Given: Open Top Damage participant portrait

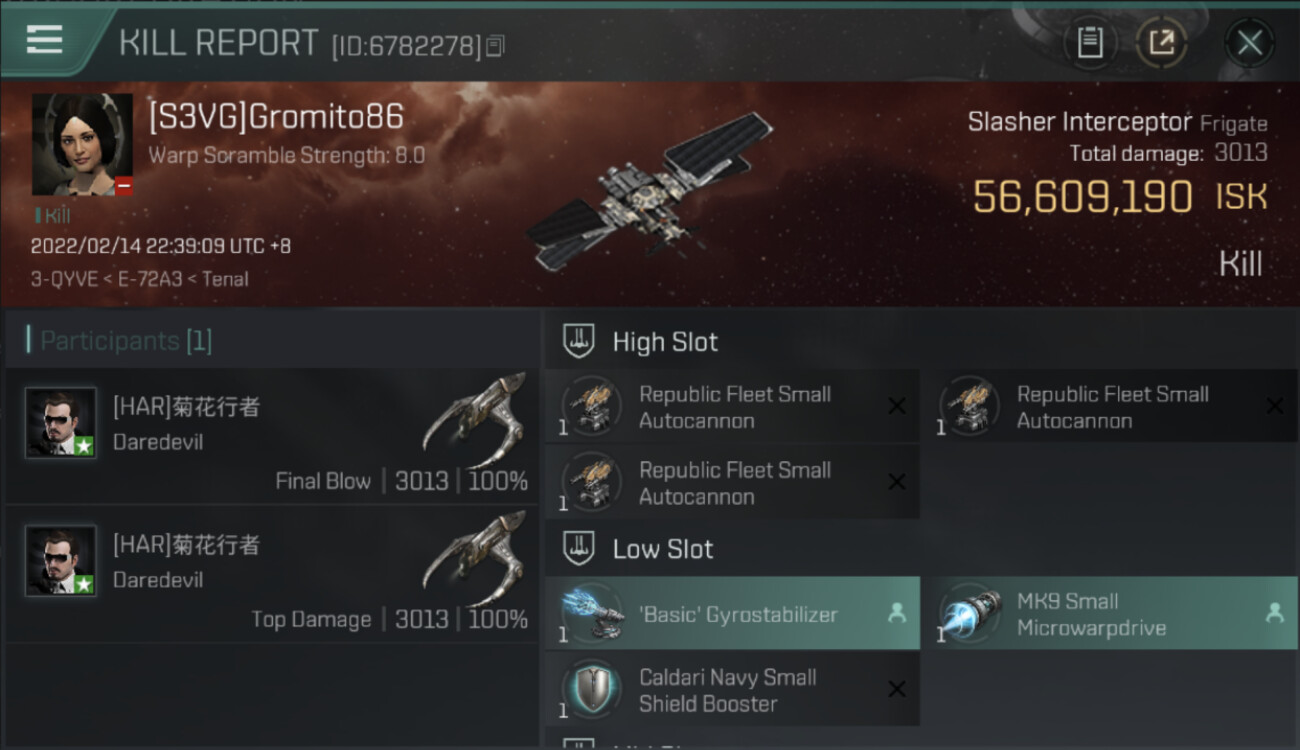Looking at the screenshot, I should click(61, 561).
